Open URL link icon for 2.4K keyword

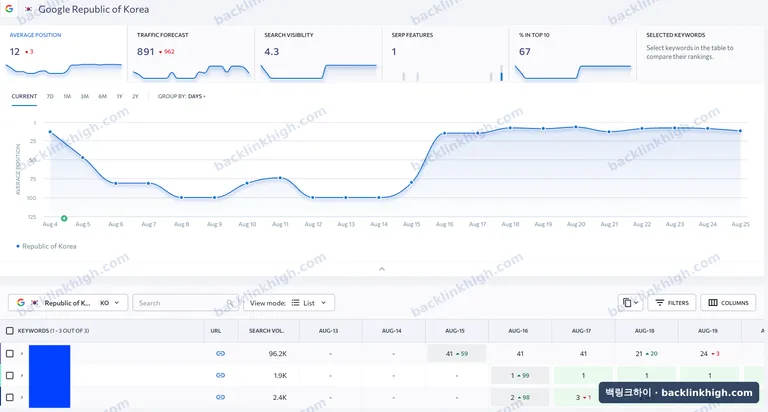click(220, 397)
